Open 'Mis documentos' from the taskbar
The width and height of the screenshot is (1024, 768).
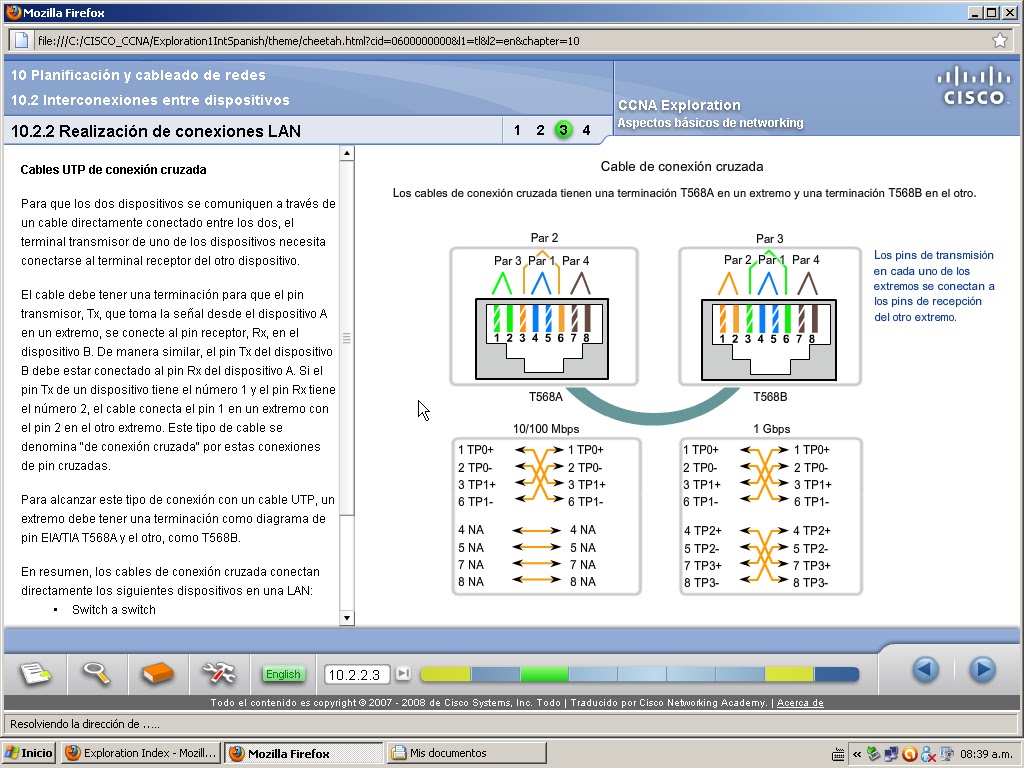click(466, 753)
